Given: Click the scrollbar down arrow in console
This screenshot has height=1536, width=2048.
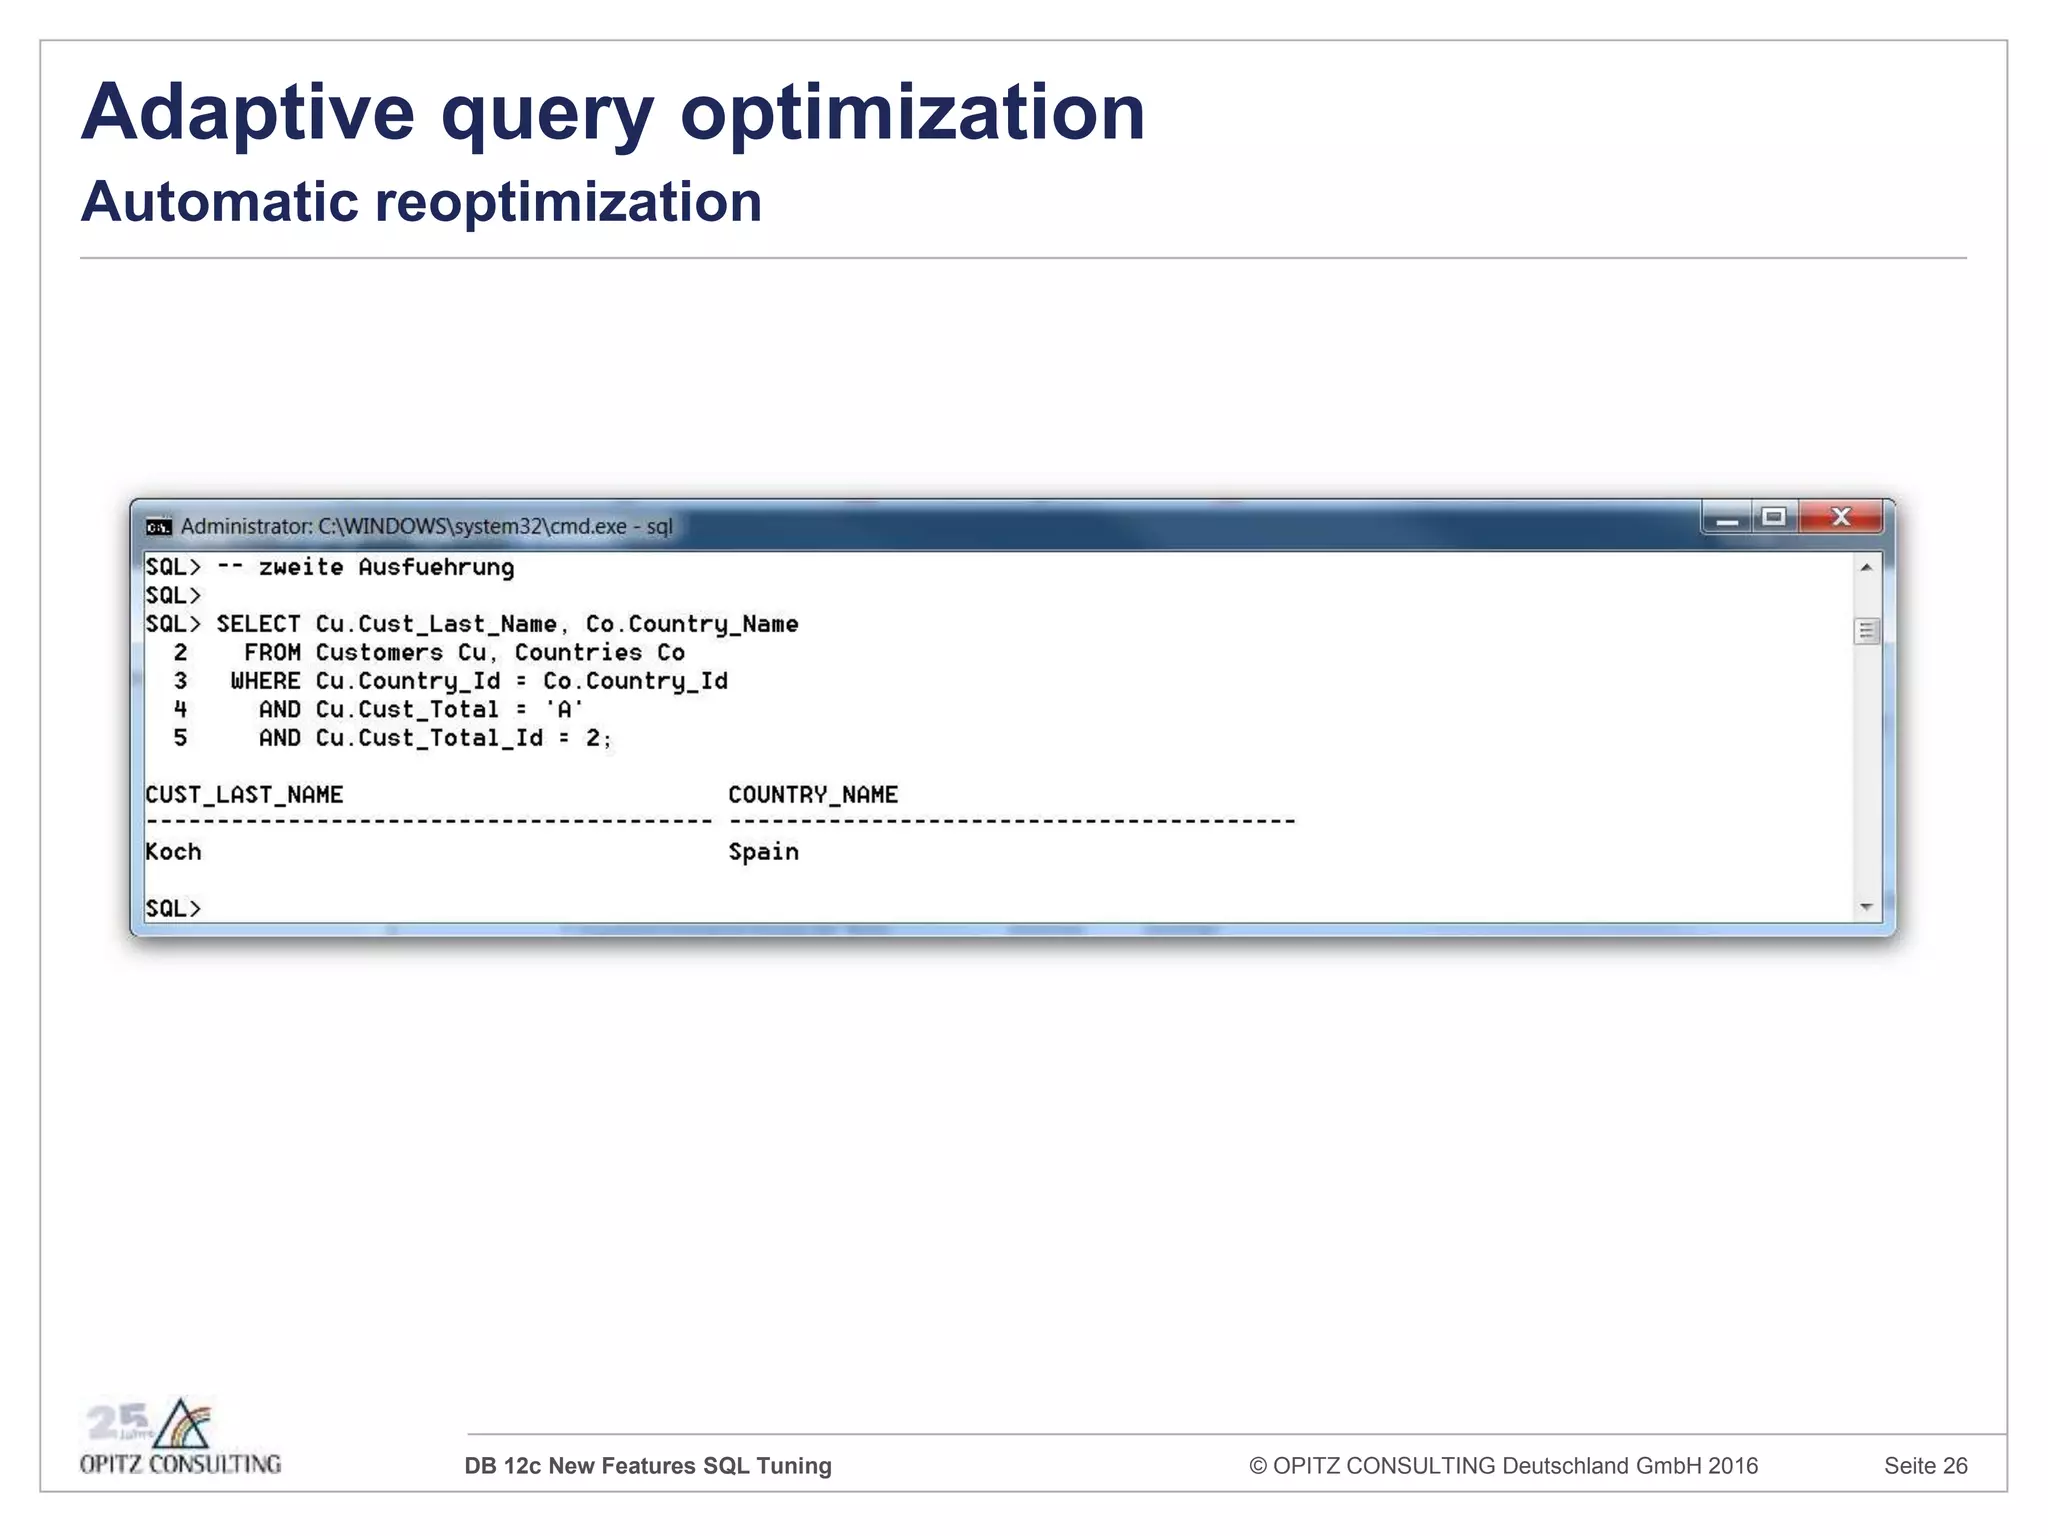Looking at the screenshot, I should tap(1866, 907).
